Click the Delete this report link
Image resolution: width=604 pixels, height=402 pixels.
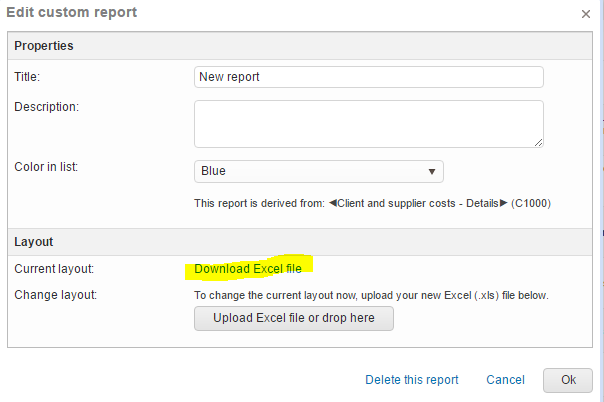[x=412, y=380]
